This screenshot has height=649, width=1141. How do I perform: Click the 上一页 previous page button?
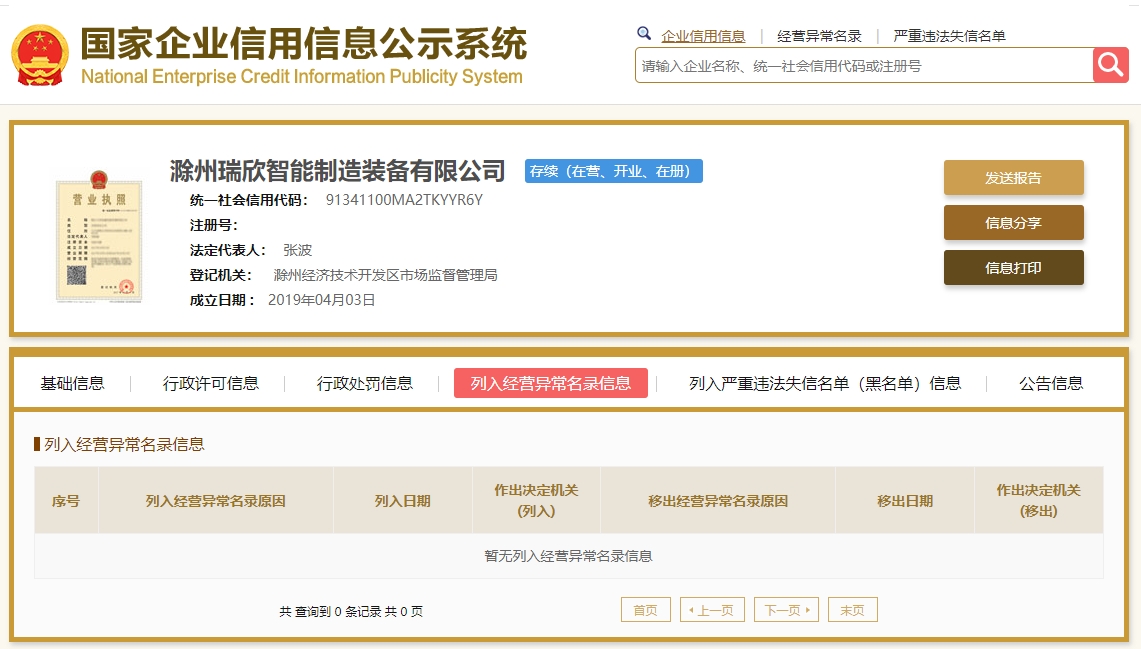click(x=712, y=610)
